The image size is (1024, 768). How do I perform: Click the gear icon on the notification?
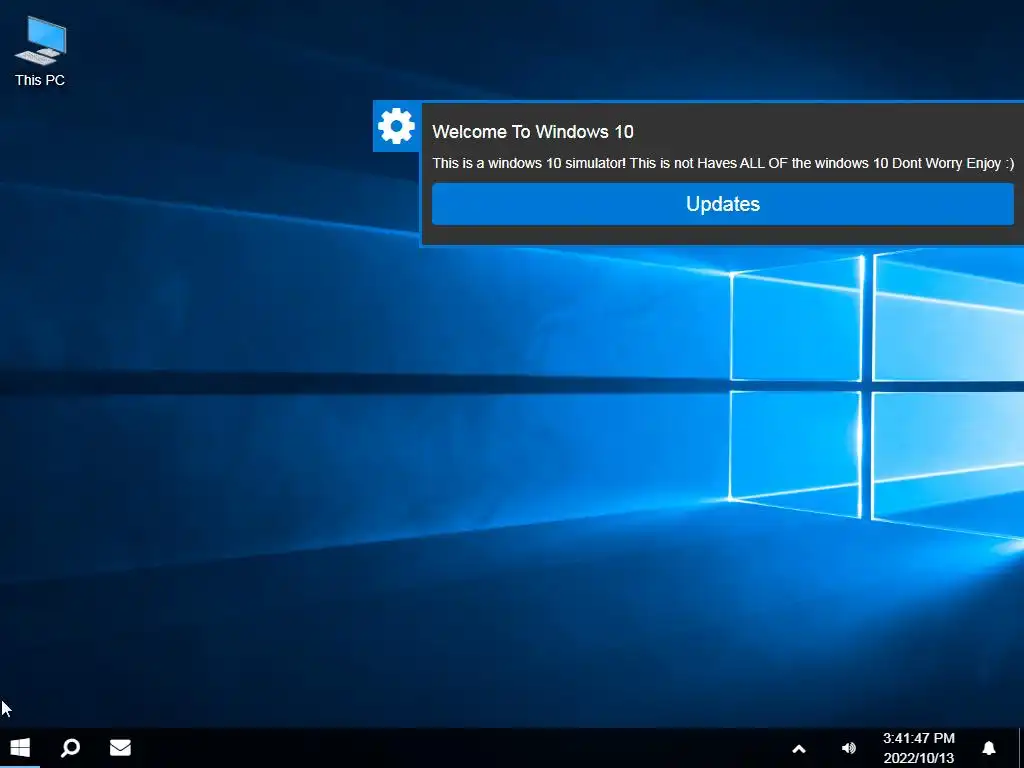click(396, 126)
